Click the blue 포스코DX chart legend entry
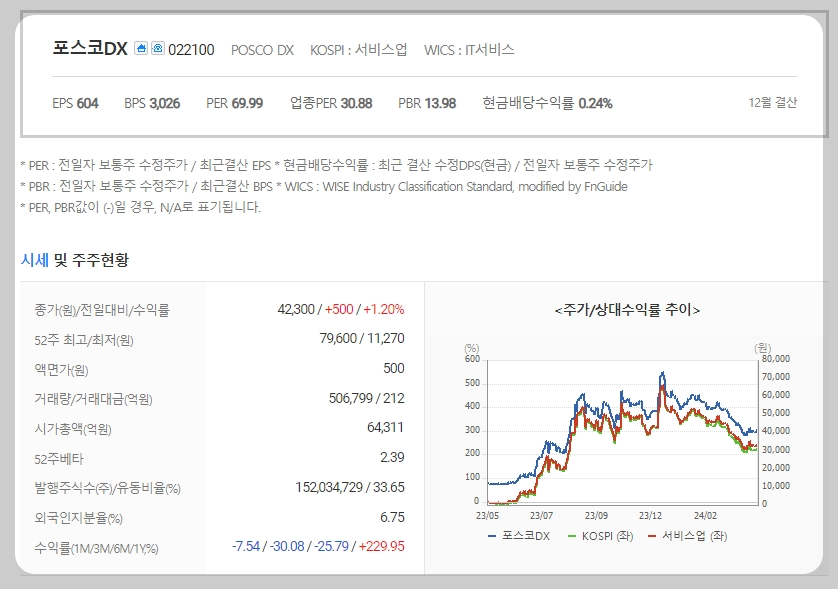Screen dimensions: 838x589 point(519,536)
